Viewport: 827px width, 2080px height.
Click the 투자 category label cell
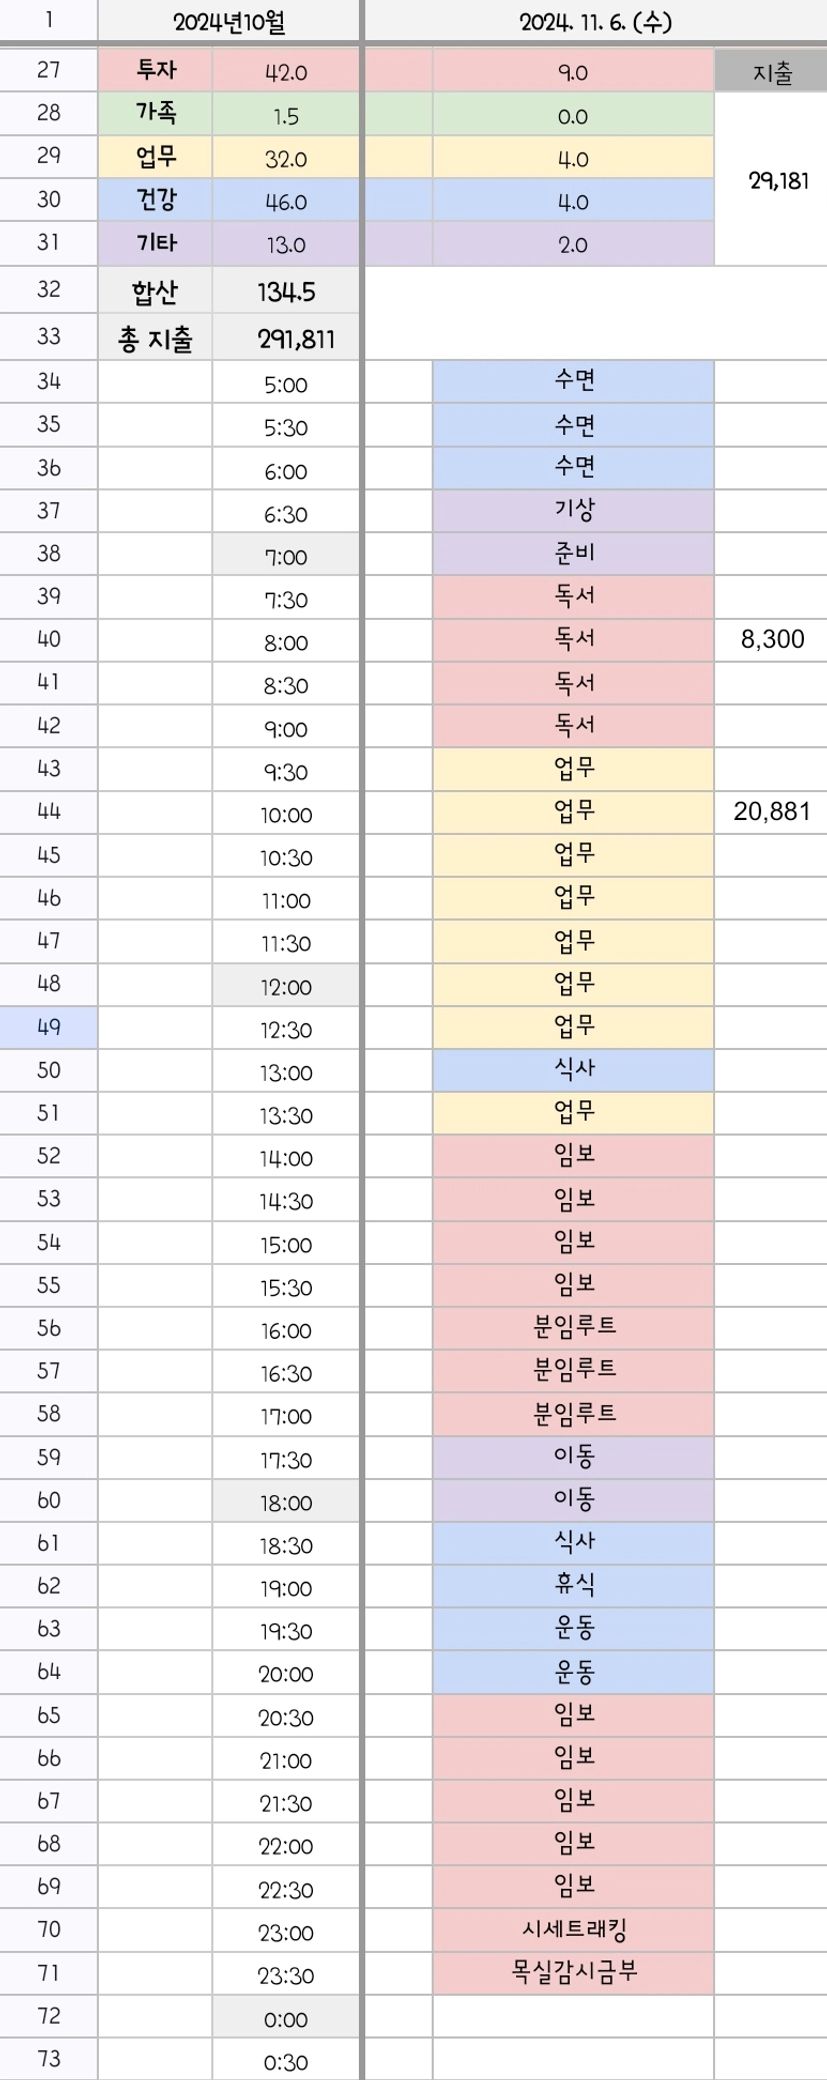click(156, 71)
